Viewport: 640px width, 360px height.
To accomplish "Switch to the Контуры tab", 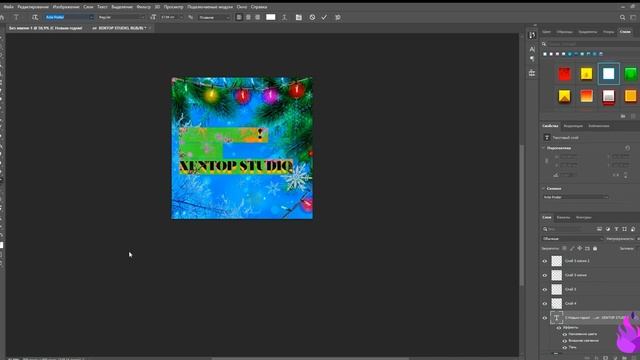I will tap(583, 218).
